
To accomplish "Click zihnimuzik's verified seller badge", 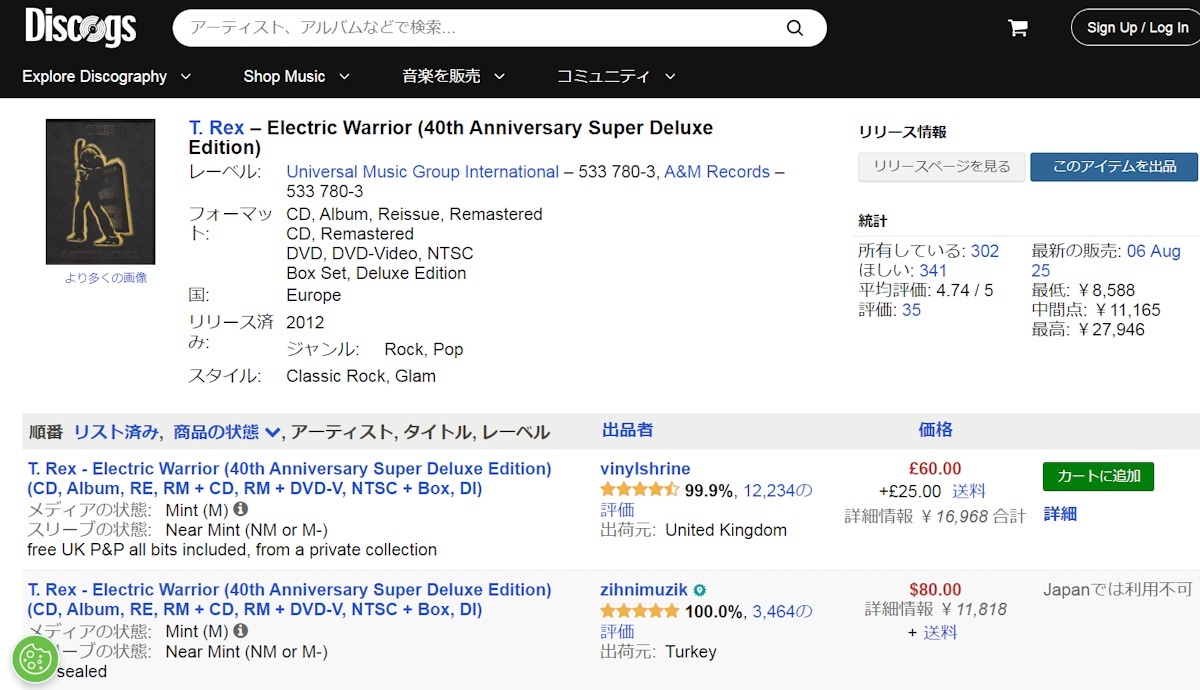I will point(700,590).
